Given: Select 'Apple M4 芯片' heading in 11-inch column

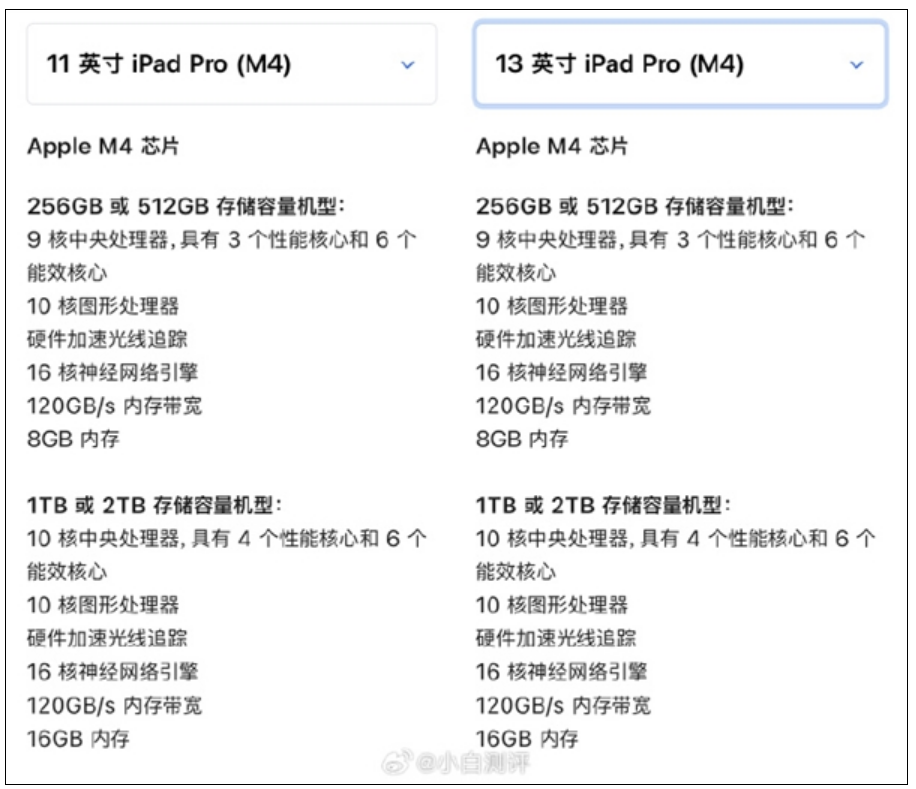Looking at the screenshot, I should [103, 146].
